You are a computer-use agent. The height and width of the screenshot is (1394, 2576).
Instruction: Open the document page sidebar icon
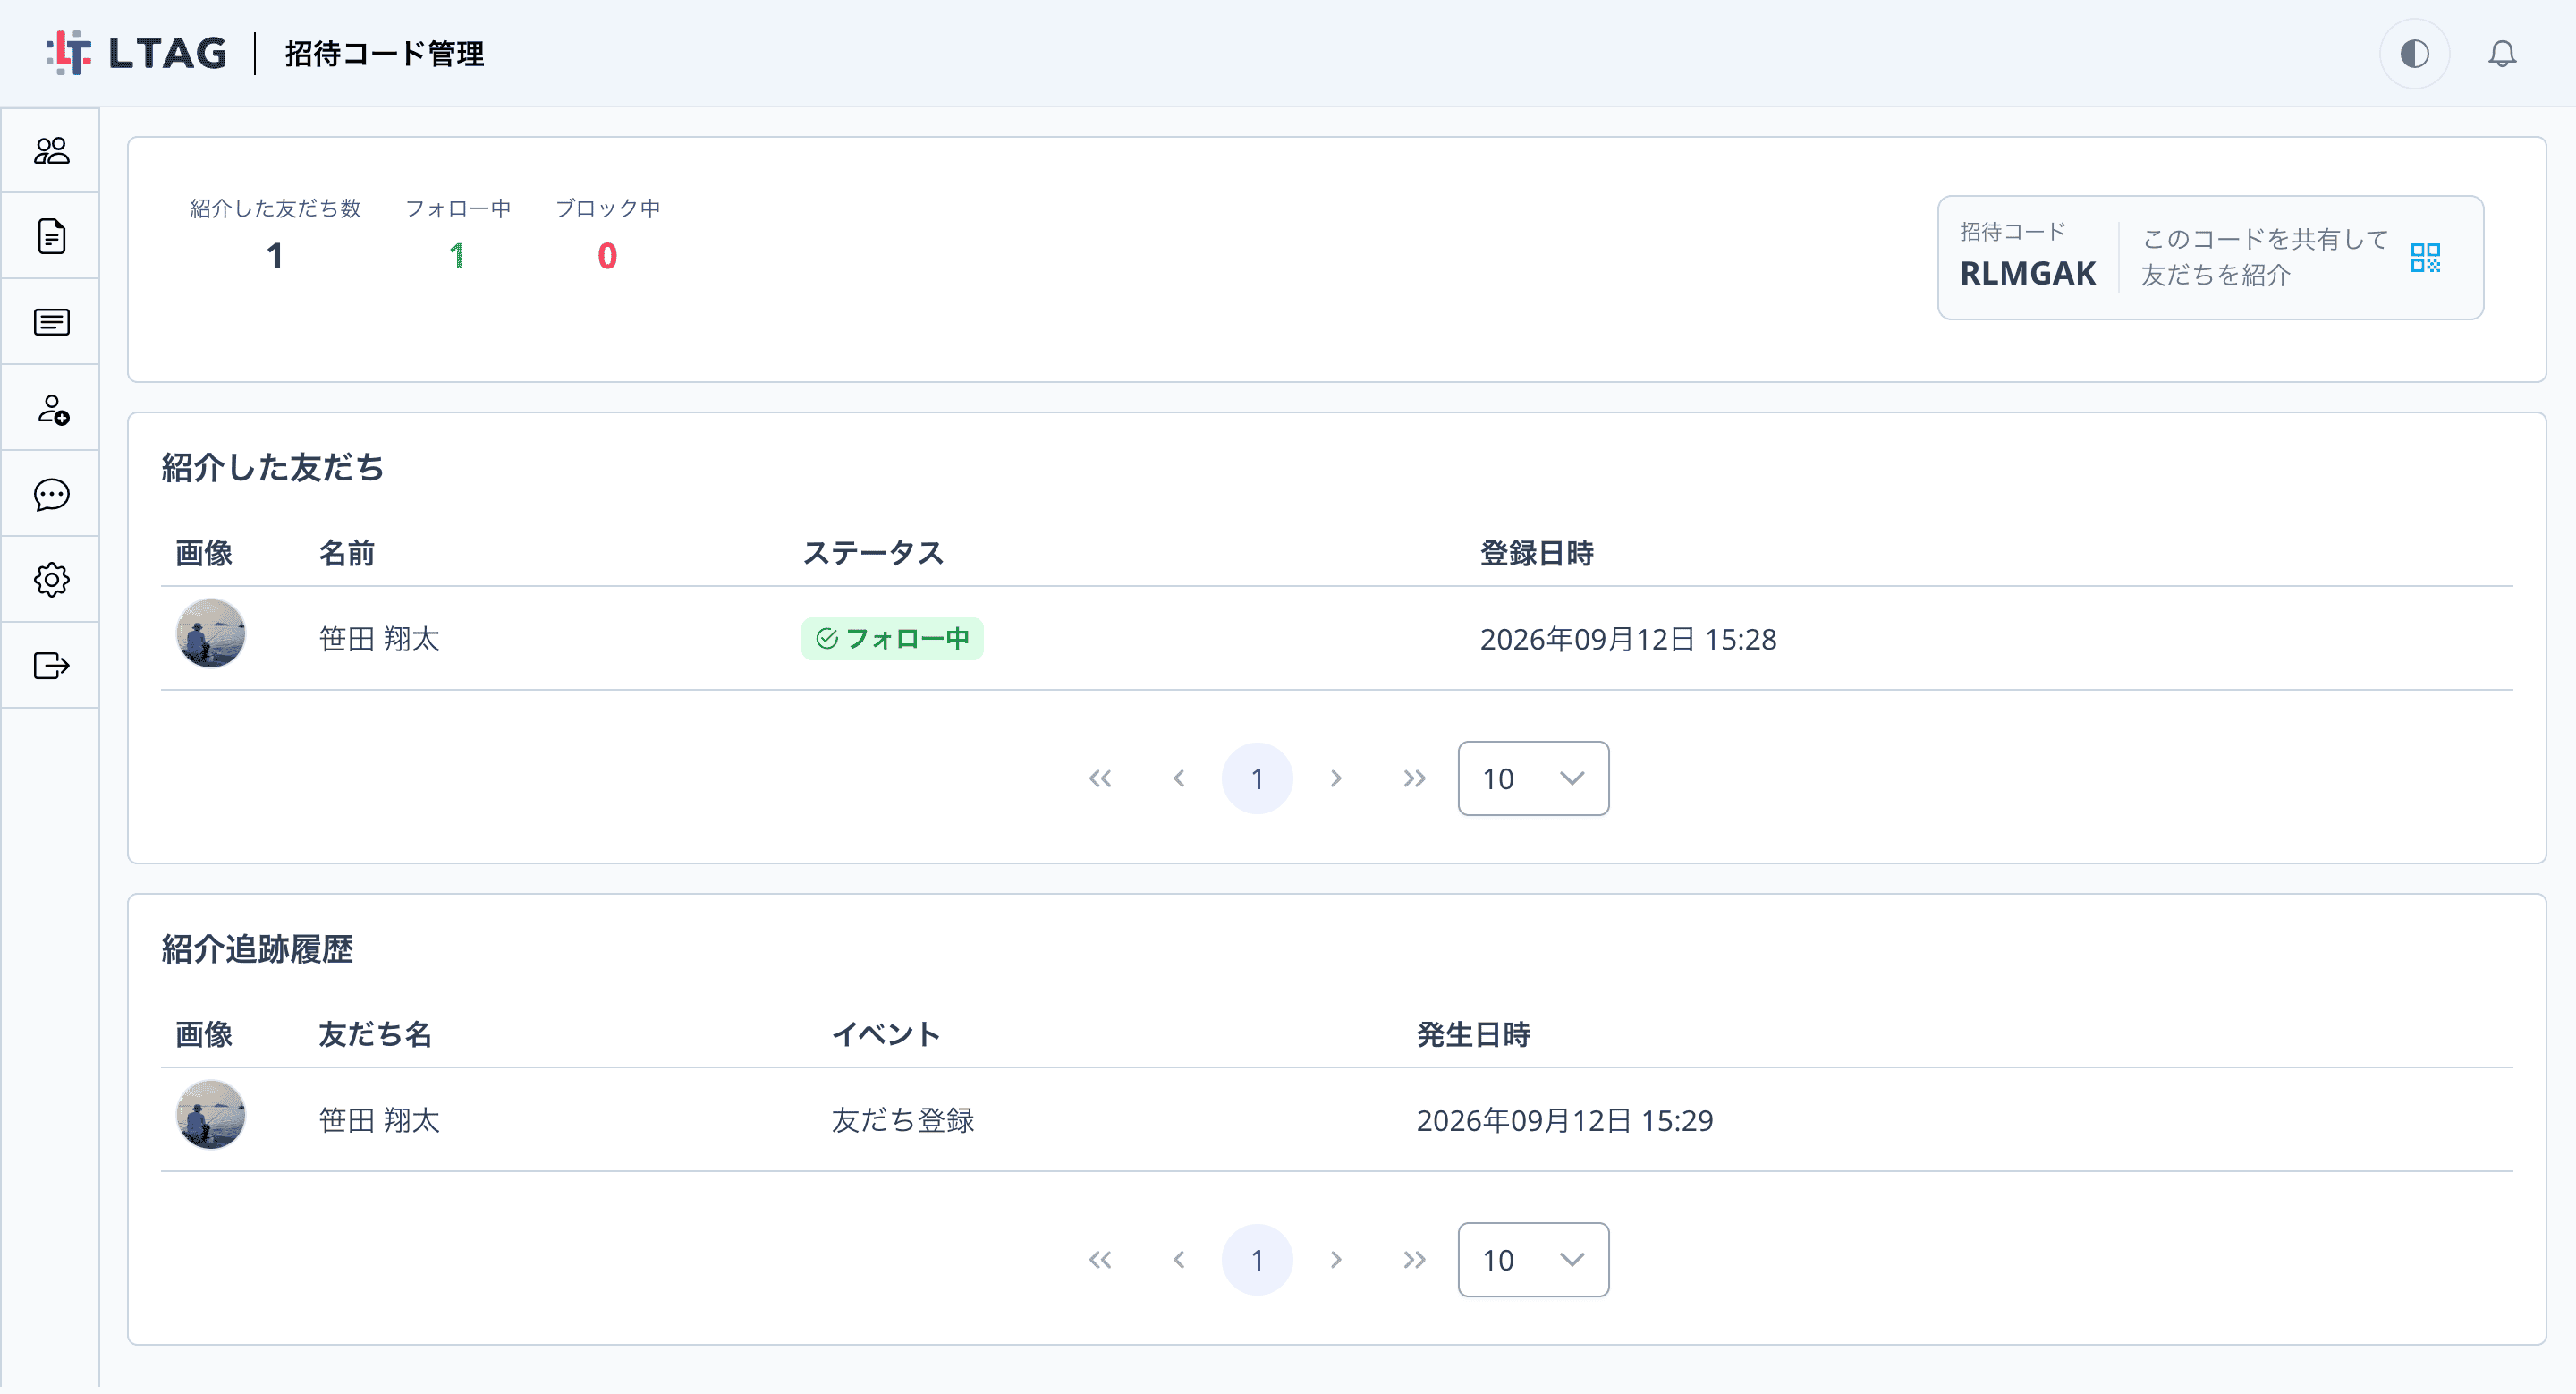coord(51,236)
